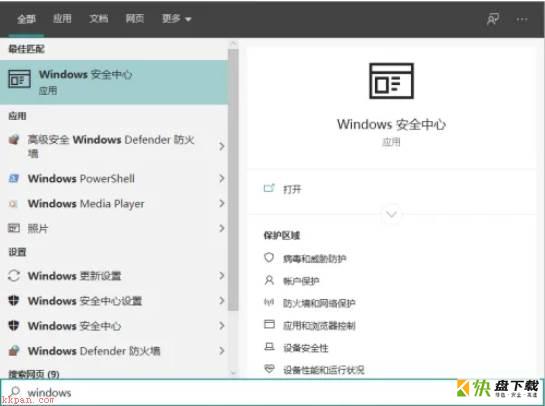Open the best match Windows 安全中心 result
The height and width of the screenshot is (406, 545).
114,82
